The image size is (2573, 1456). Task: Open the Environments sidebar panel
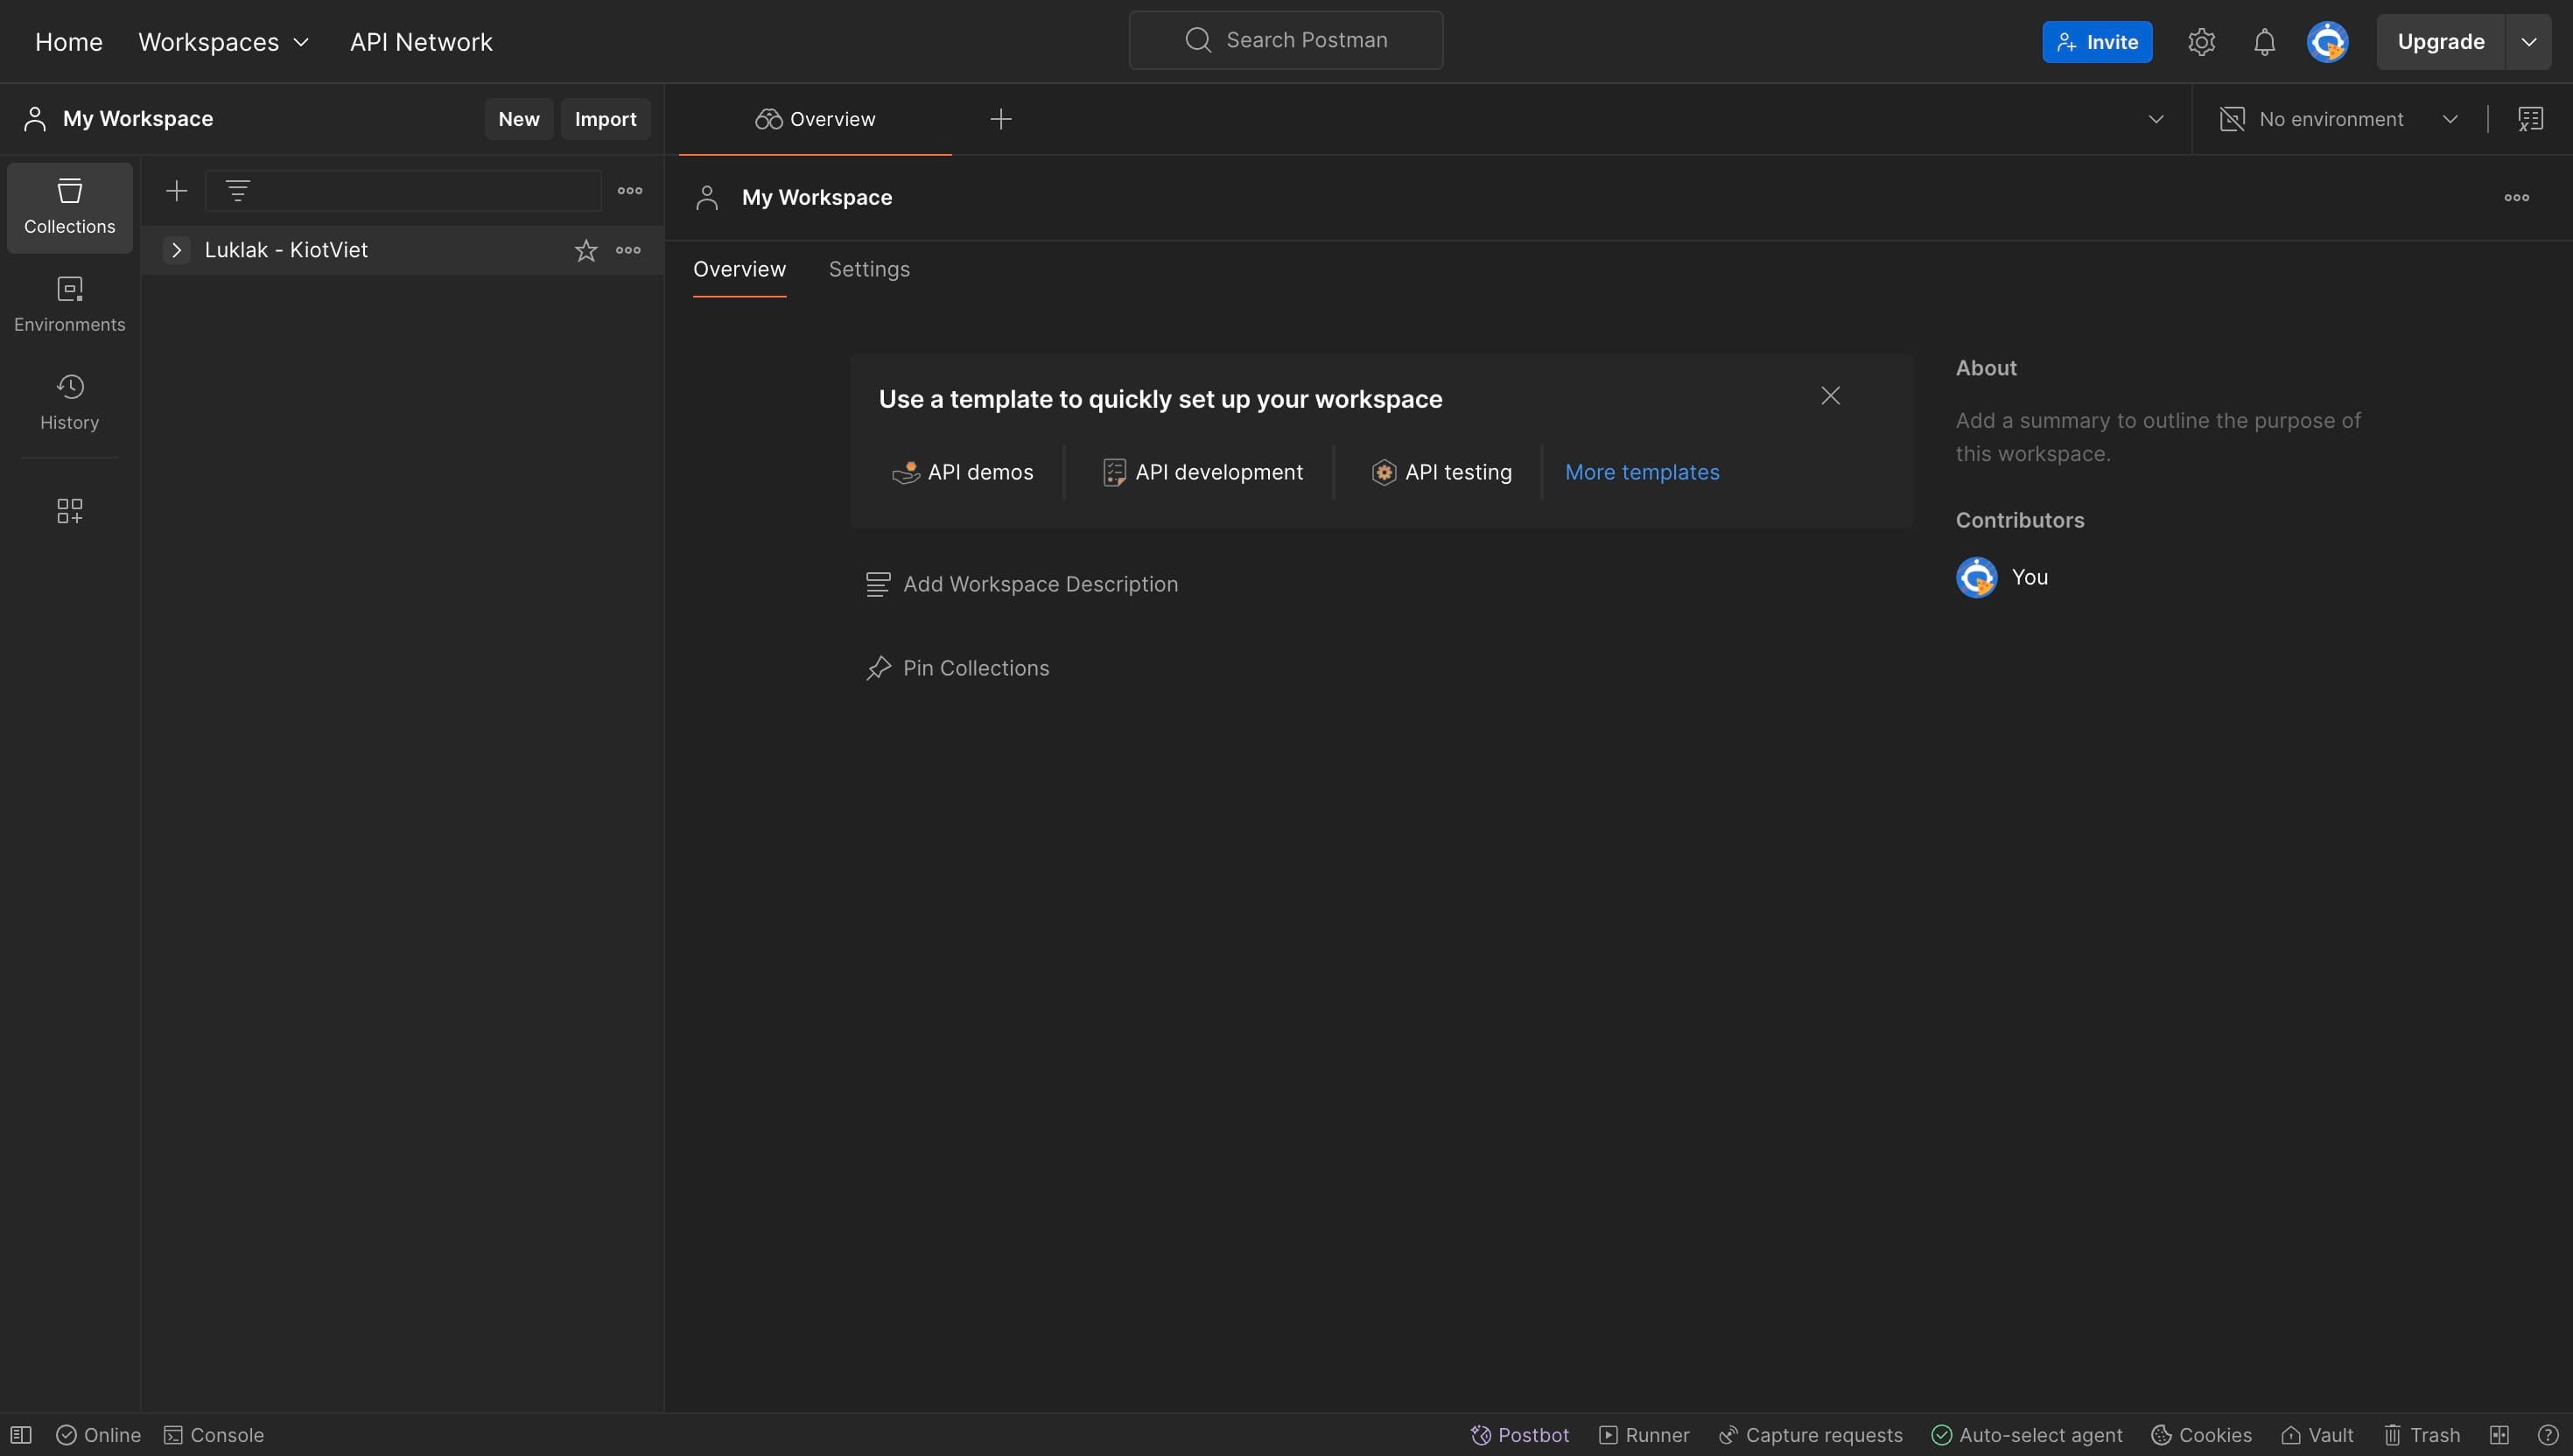tap(69, 304)
